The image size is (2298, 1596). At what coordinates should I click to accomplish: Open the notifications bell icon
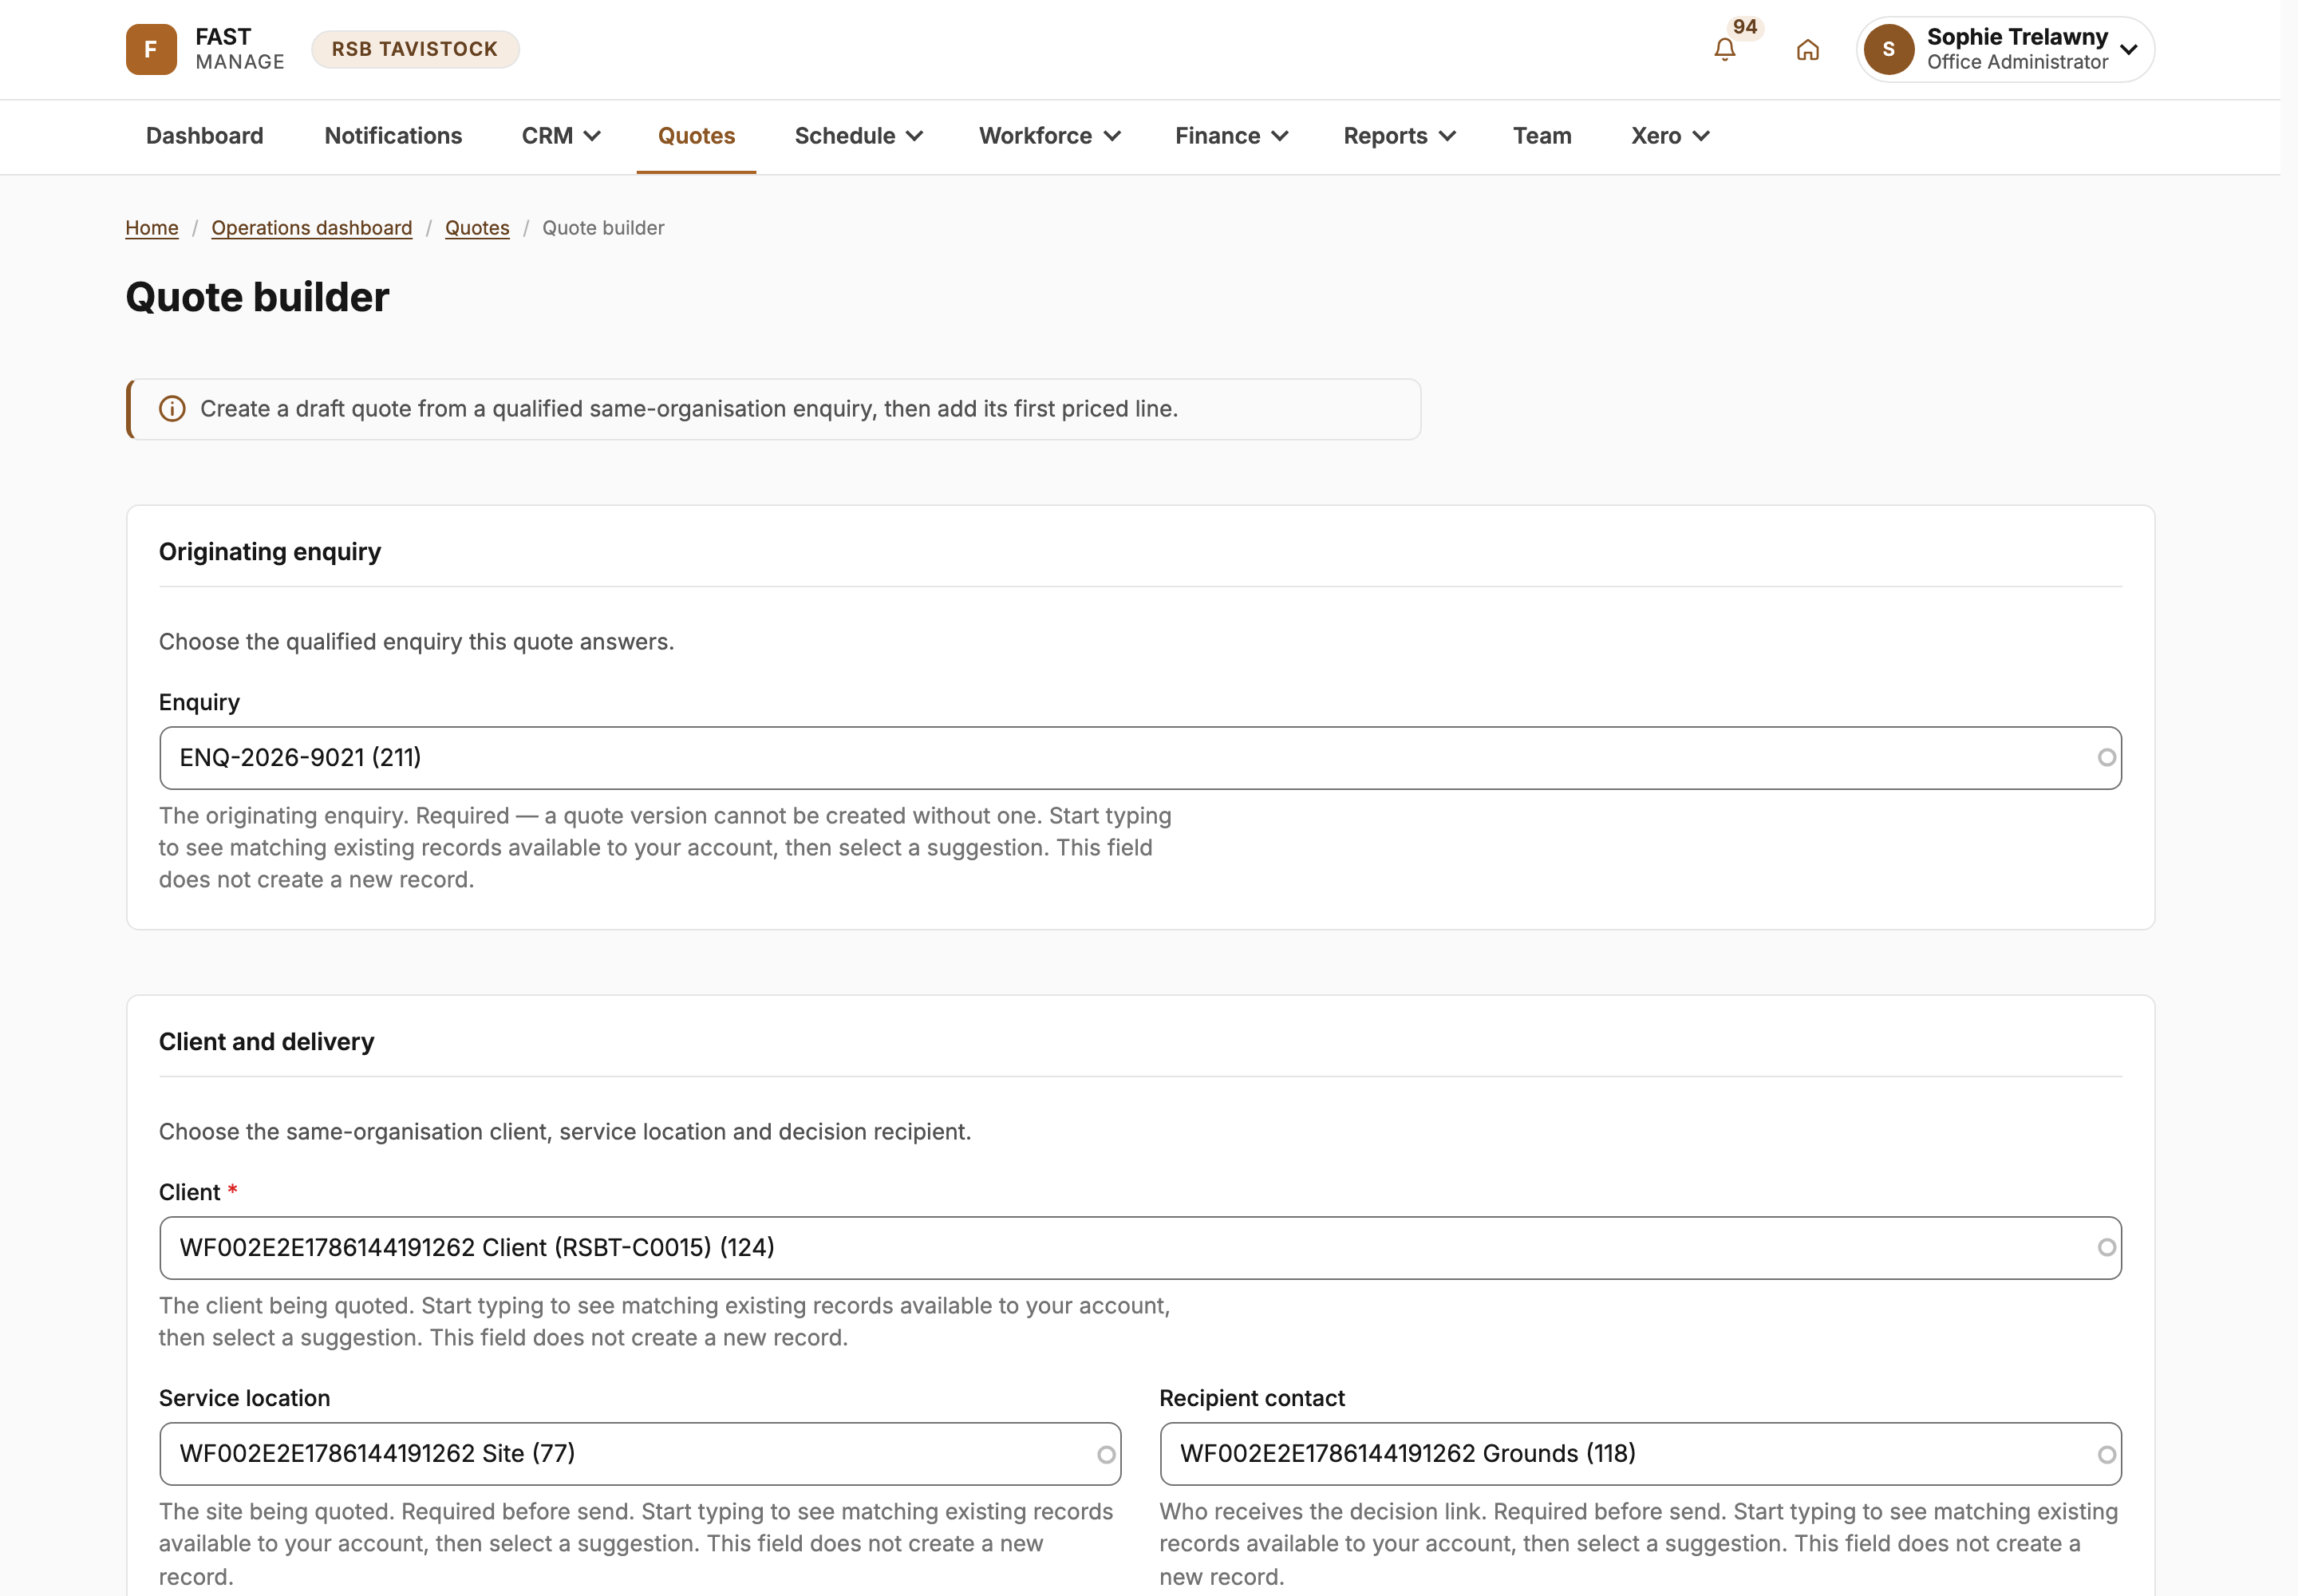coord(1724,49)
